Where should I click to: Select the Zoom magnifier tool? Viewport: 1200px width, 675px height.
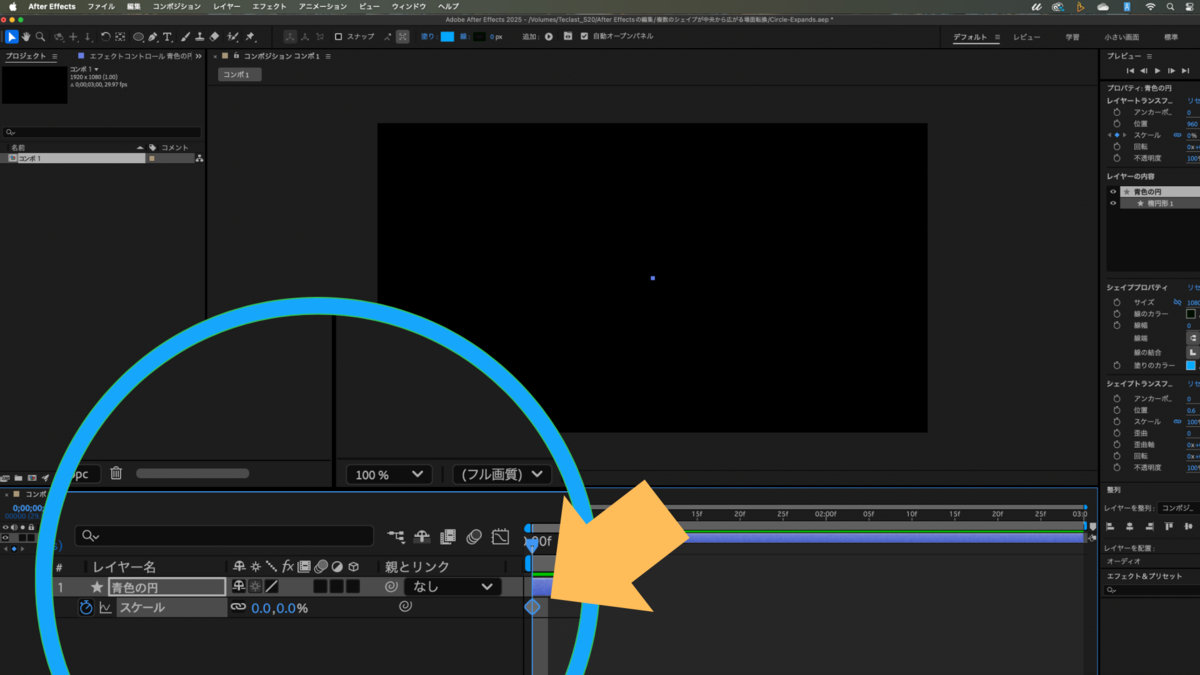coord(40,37)
